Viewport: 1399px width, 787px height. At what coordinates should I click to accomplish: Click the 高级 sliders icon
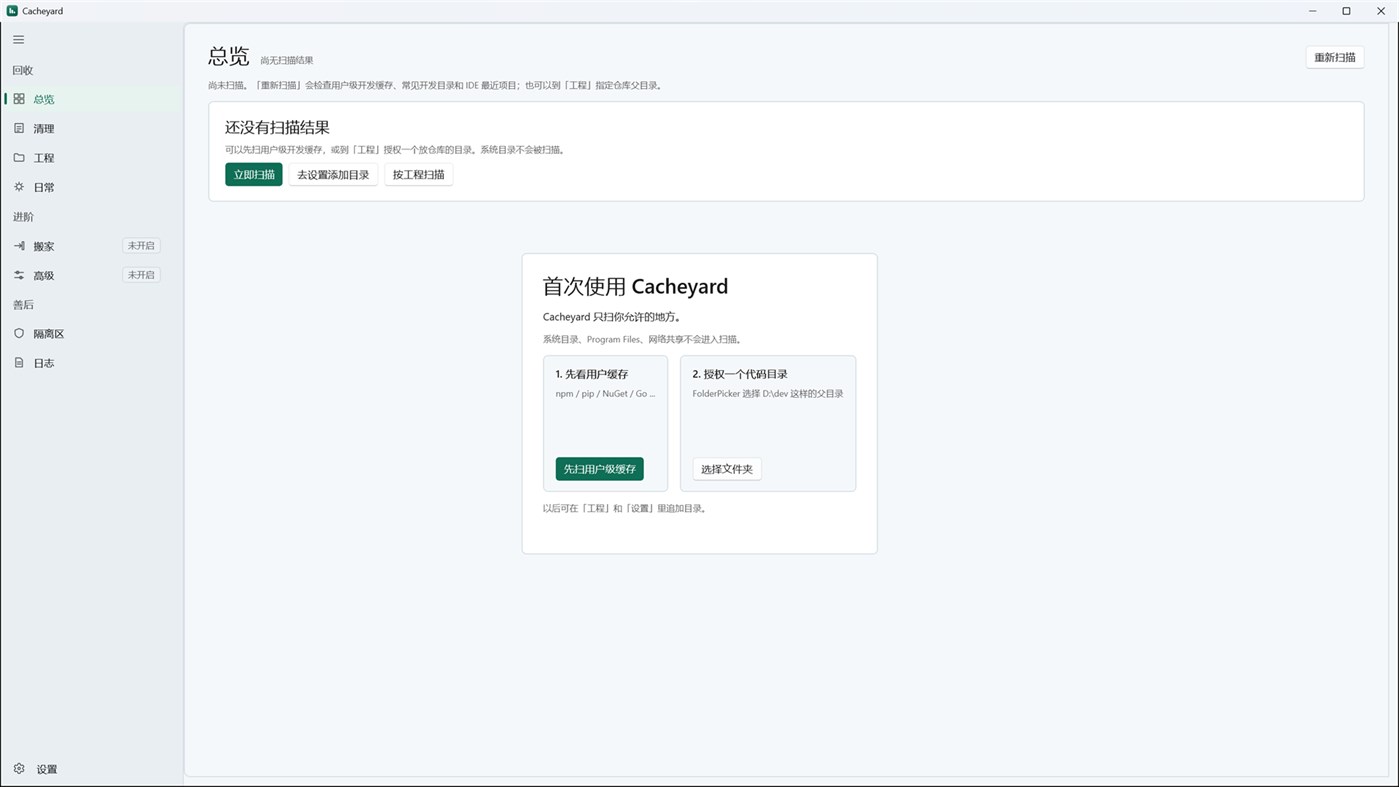coord(19,275)
